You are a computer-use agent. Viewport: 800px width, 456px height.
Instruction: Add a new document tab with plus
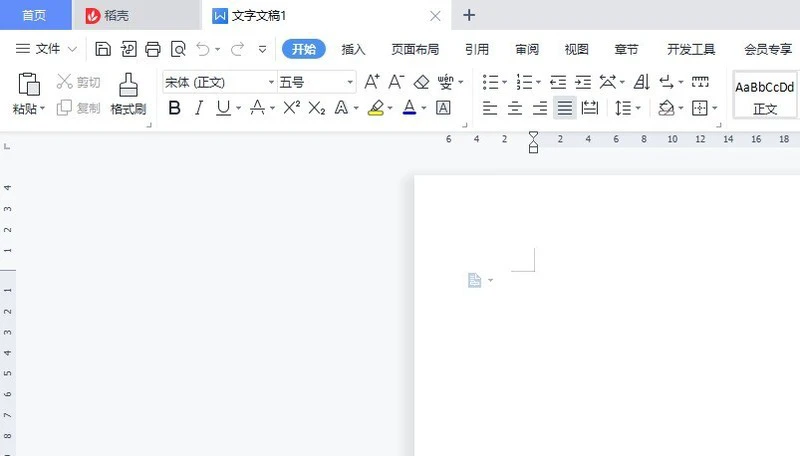click(x=469, y=15)
